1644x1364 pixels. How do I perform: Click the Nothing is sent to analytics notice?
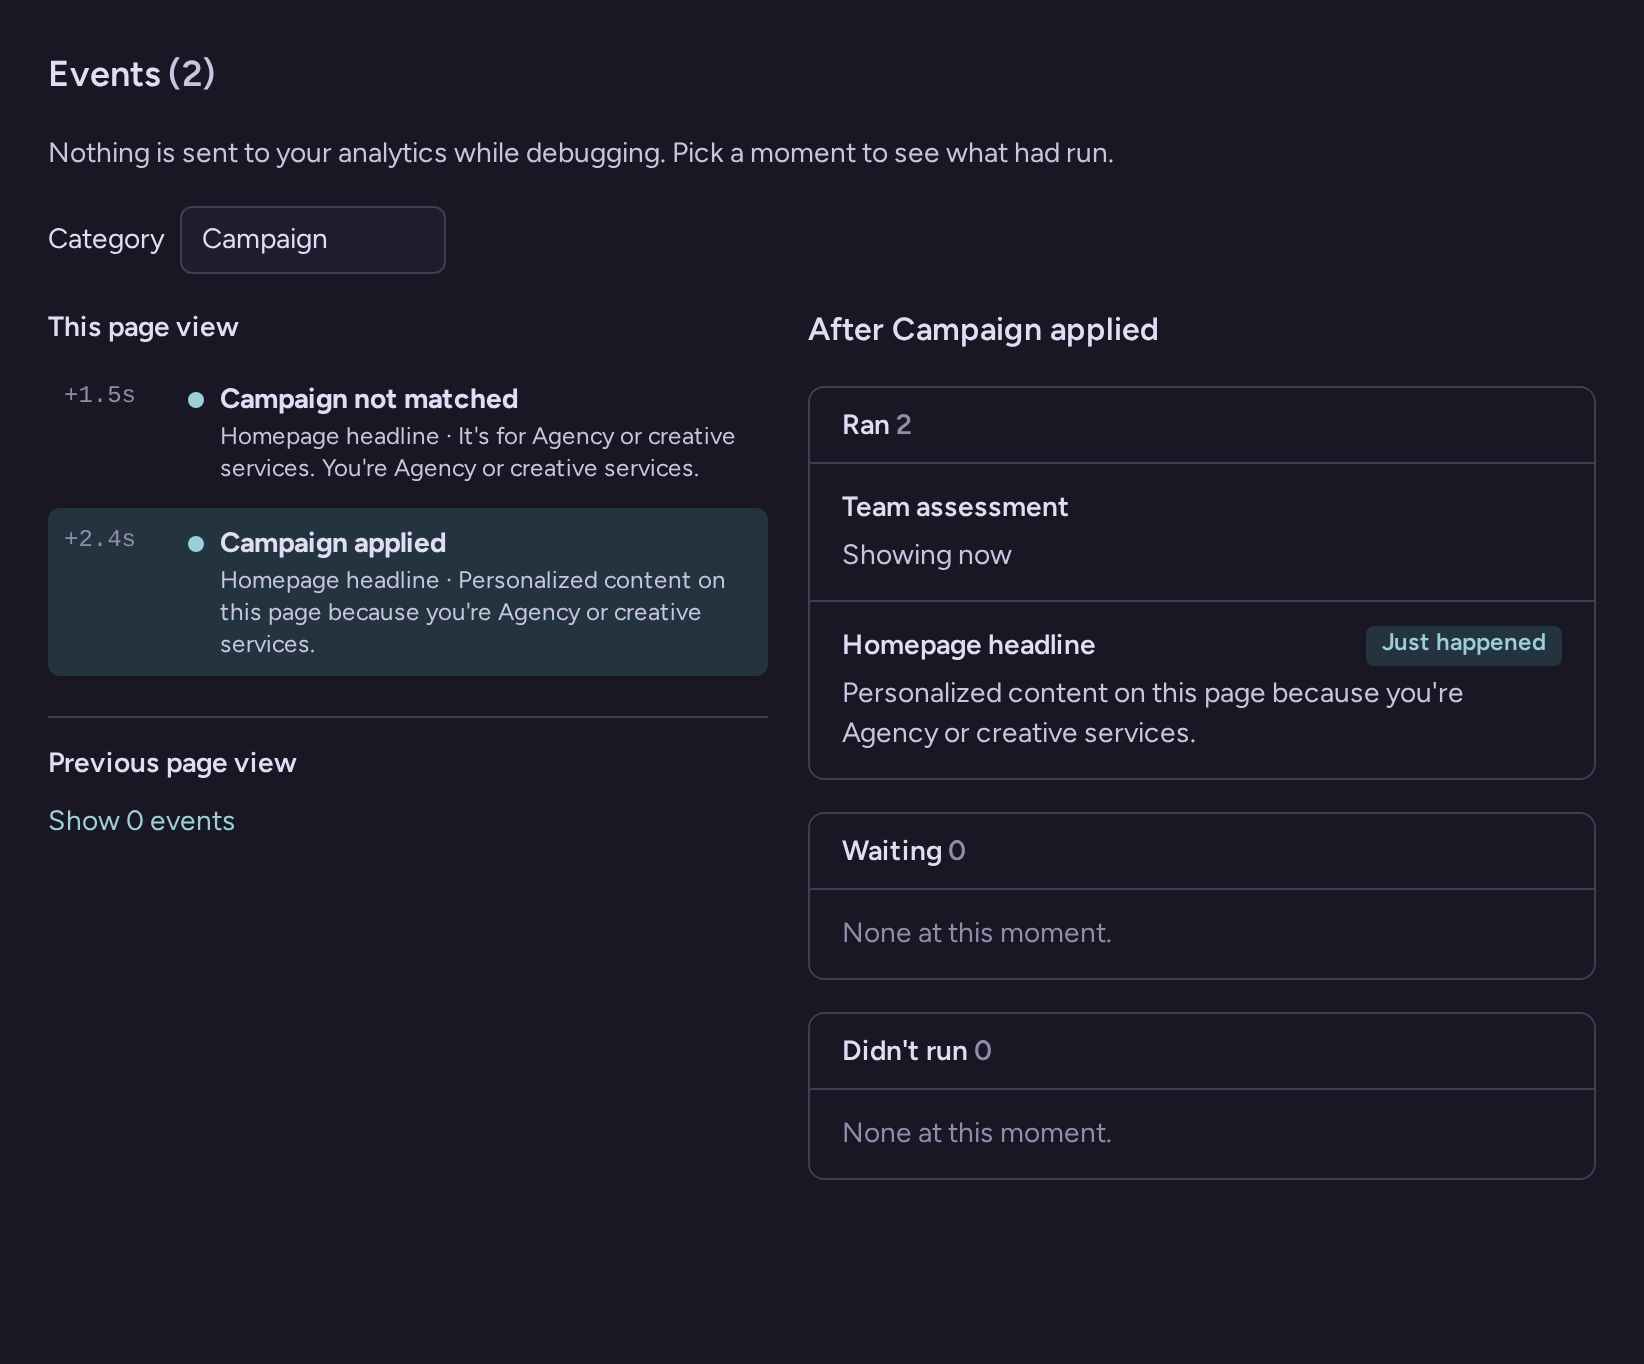click(x=581, y=153)
